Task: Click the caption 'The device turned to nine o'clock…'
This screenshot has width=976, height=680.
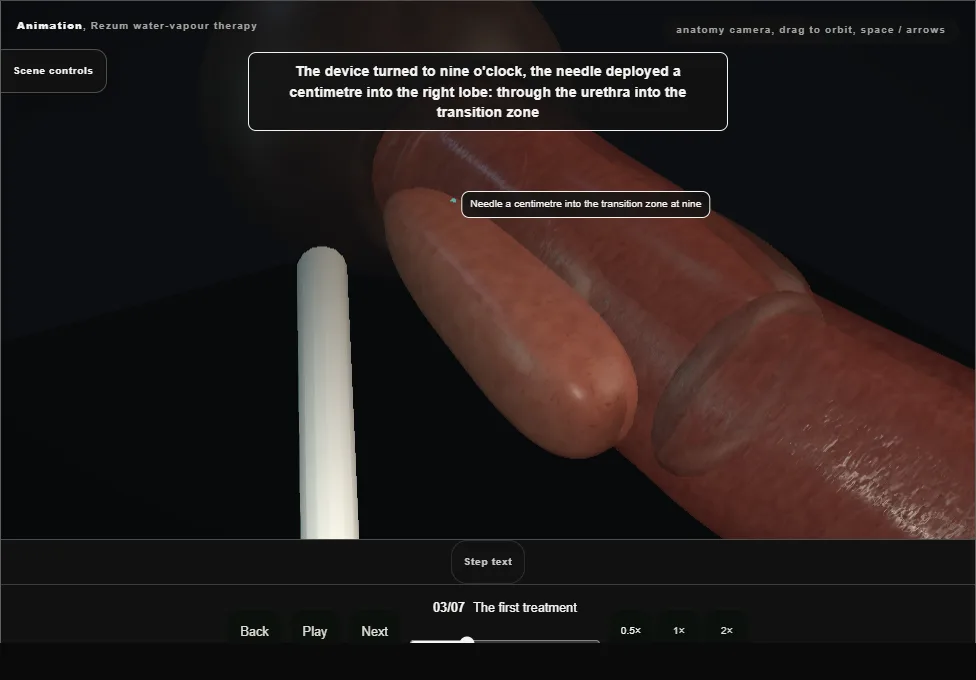Action: point(488,92)
